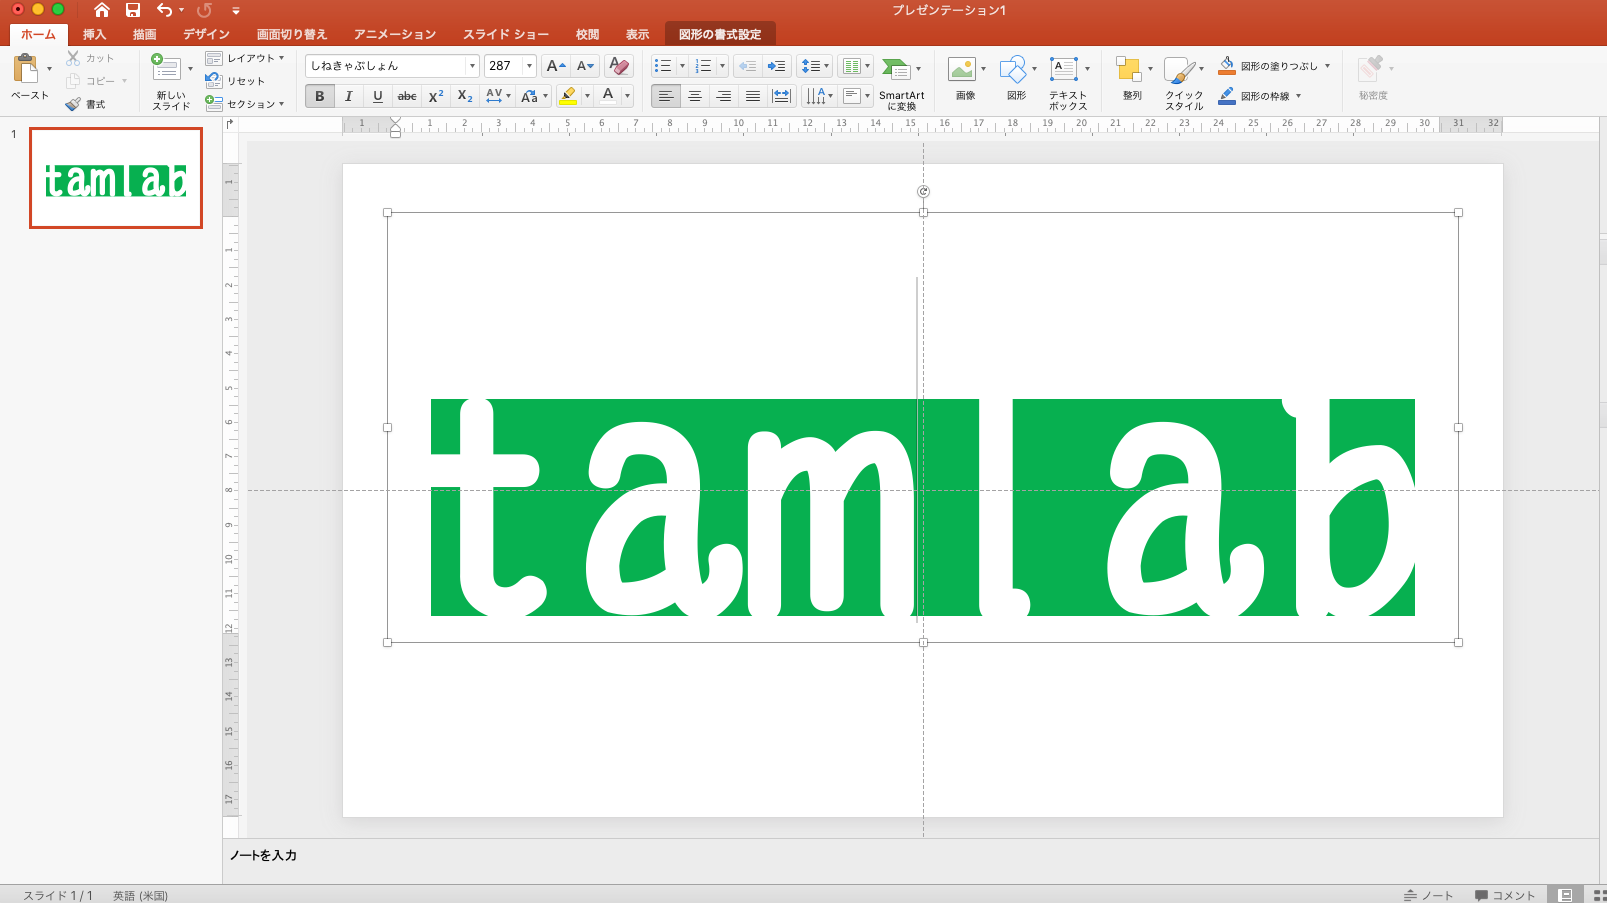Open the font name dropdown
The image size is (1607, 903).
(473, 66)
